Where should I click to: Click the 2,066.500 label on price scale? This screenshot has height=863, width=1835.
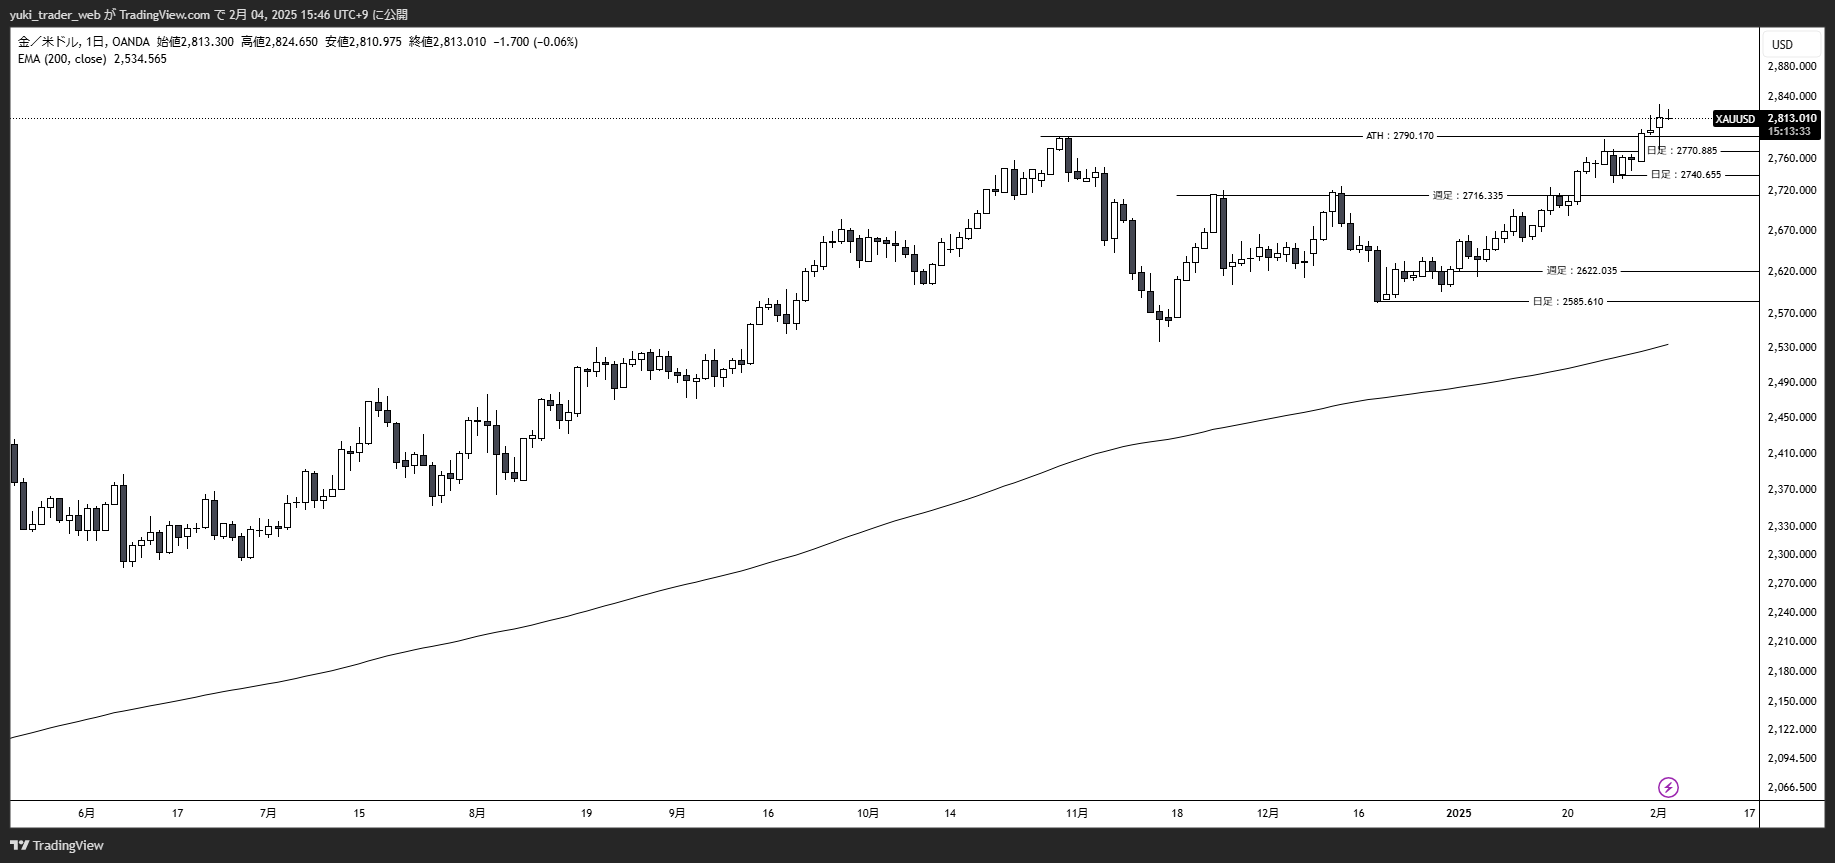pos(1791,787)
